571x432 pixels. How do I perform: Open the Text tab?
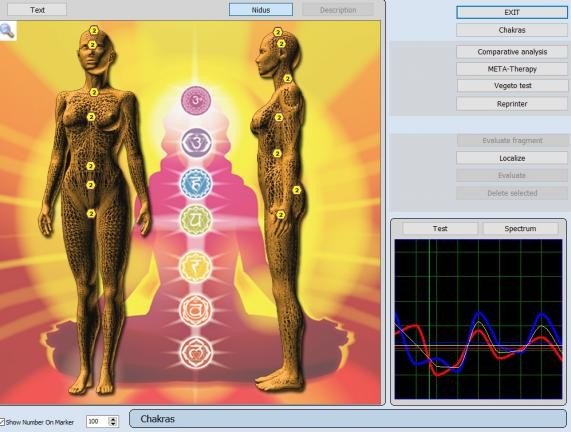click(x=37, y=10)
